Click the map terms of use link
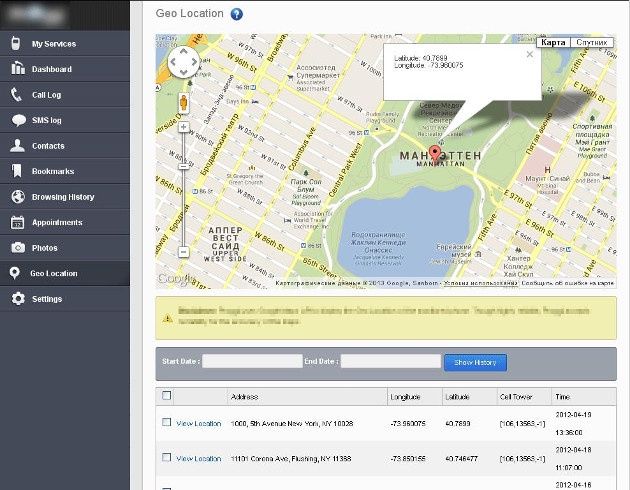The width and height of the screenshot is (630, 490). (481, 283)
